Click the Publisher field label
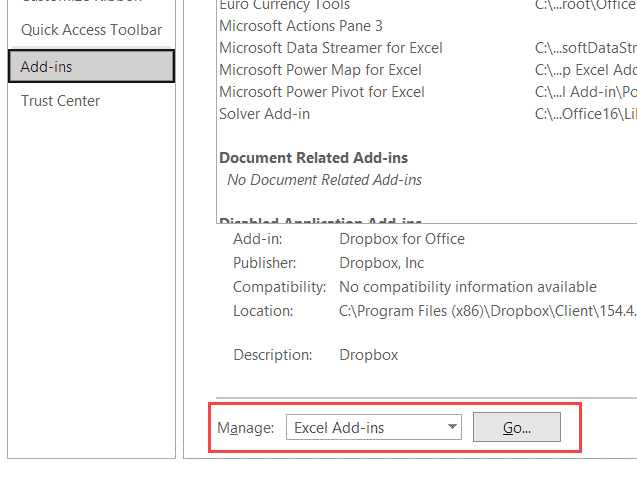The width and height of the screenshot is (637, 483). point(265,263)
